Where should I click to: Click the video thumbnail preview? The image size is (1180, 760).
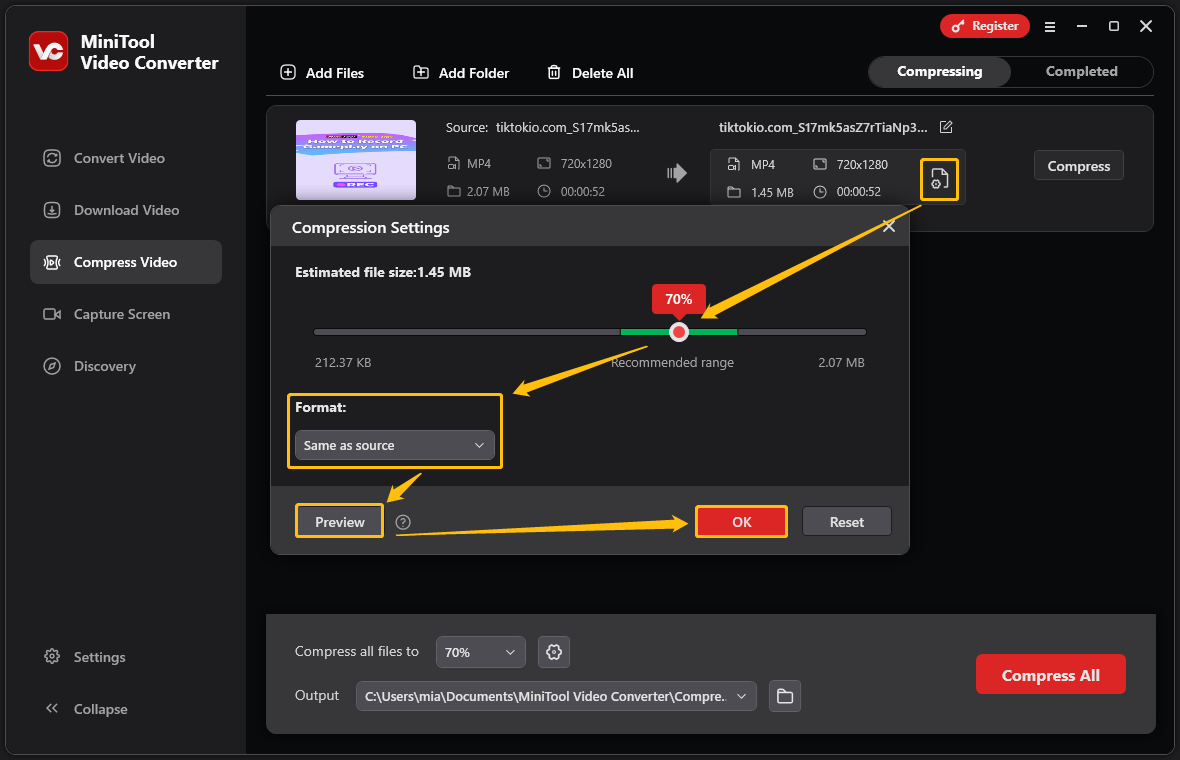pyautogui.click(x=356, y=160)
